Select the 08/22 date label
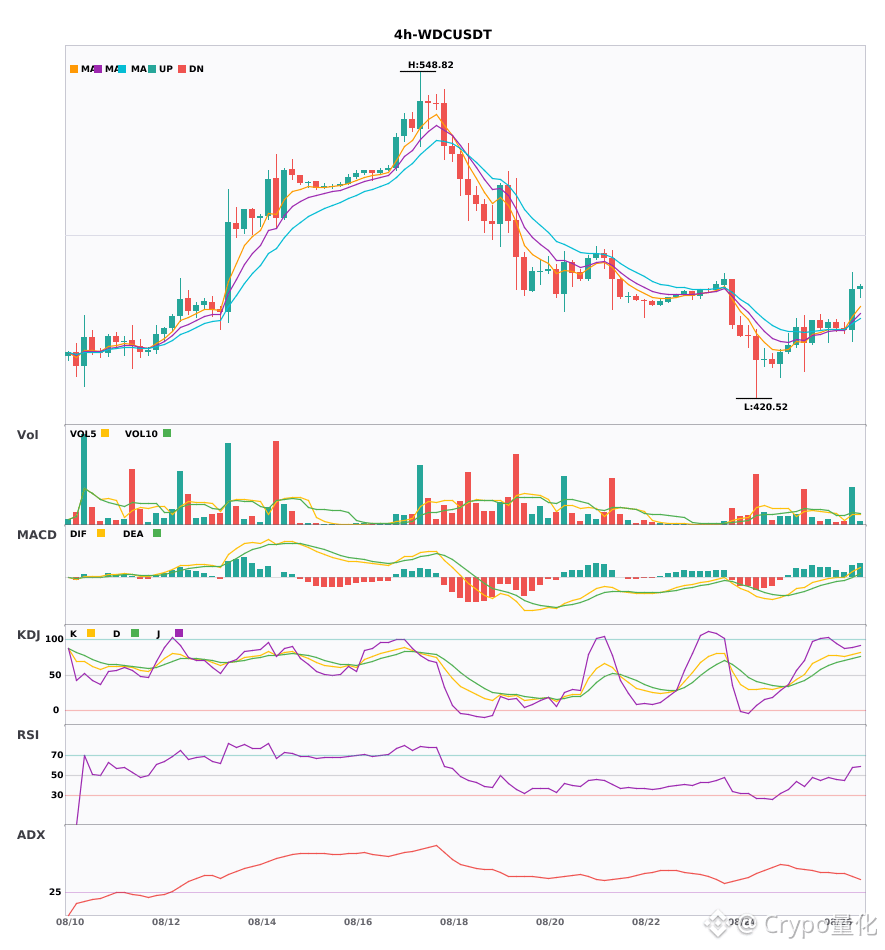The height and width of the screenshot is (950, 885). [x=646, y=922]
